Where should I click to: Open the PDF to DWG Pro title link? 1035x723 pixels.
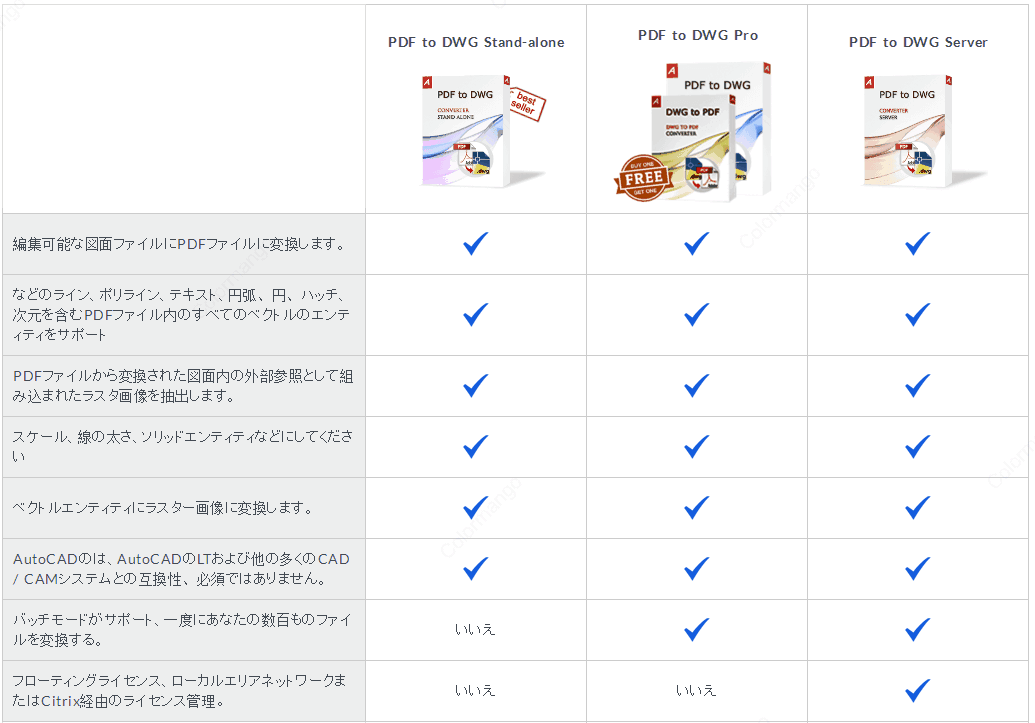coord(698,35)
